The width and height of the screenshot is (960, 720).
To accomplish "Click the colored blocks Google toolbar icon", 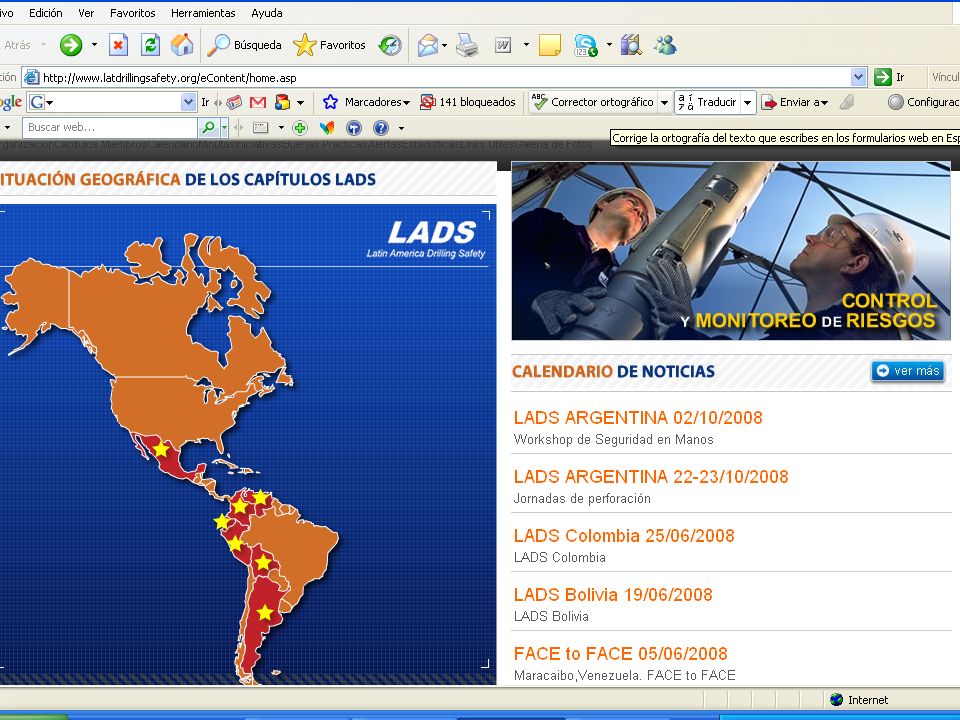I will [282, 102].
